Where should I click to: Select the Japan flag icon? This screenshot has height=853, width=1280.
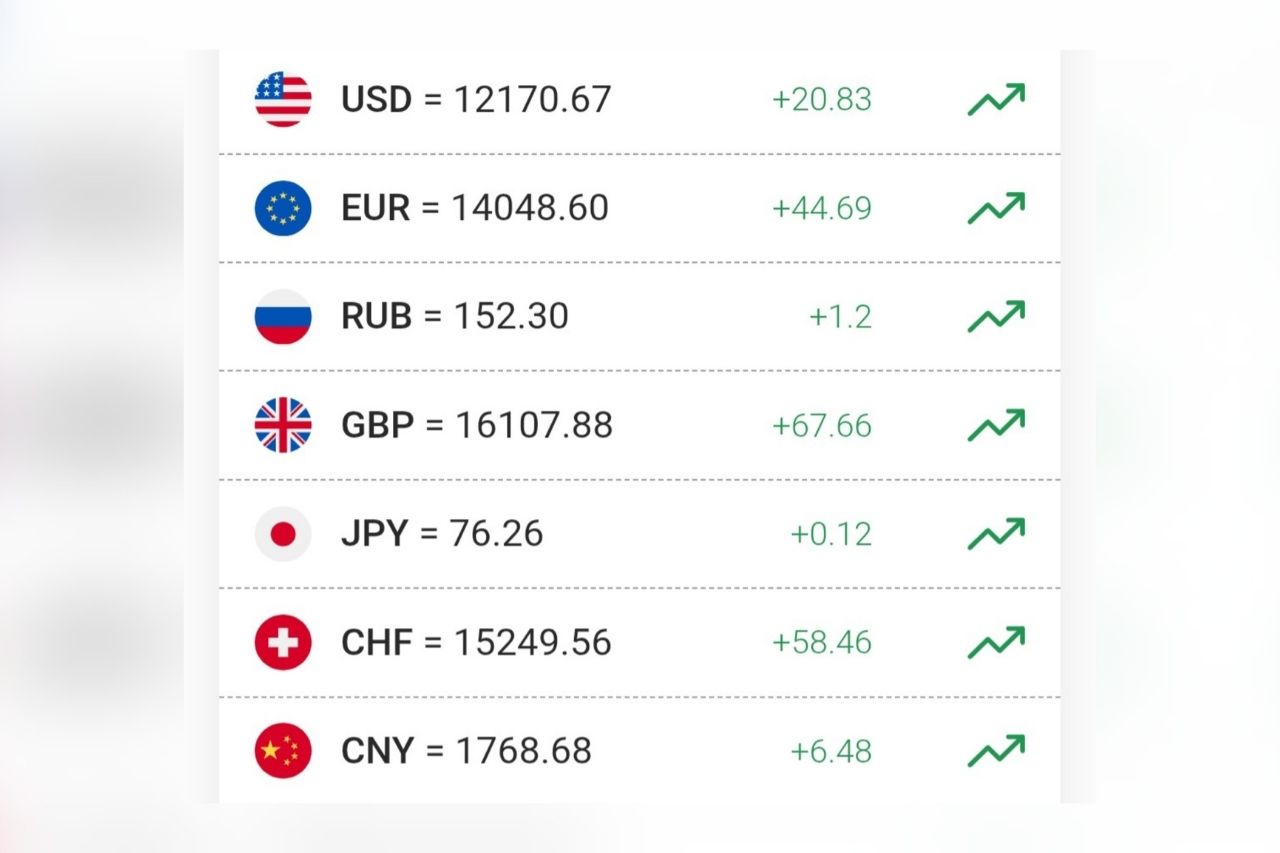[283, 534]
